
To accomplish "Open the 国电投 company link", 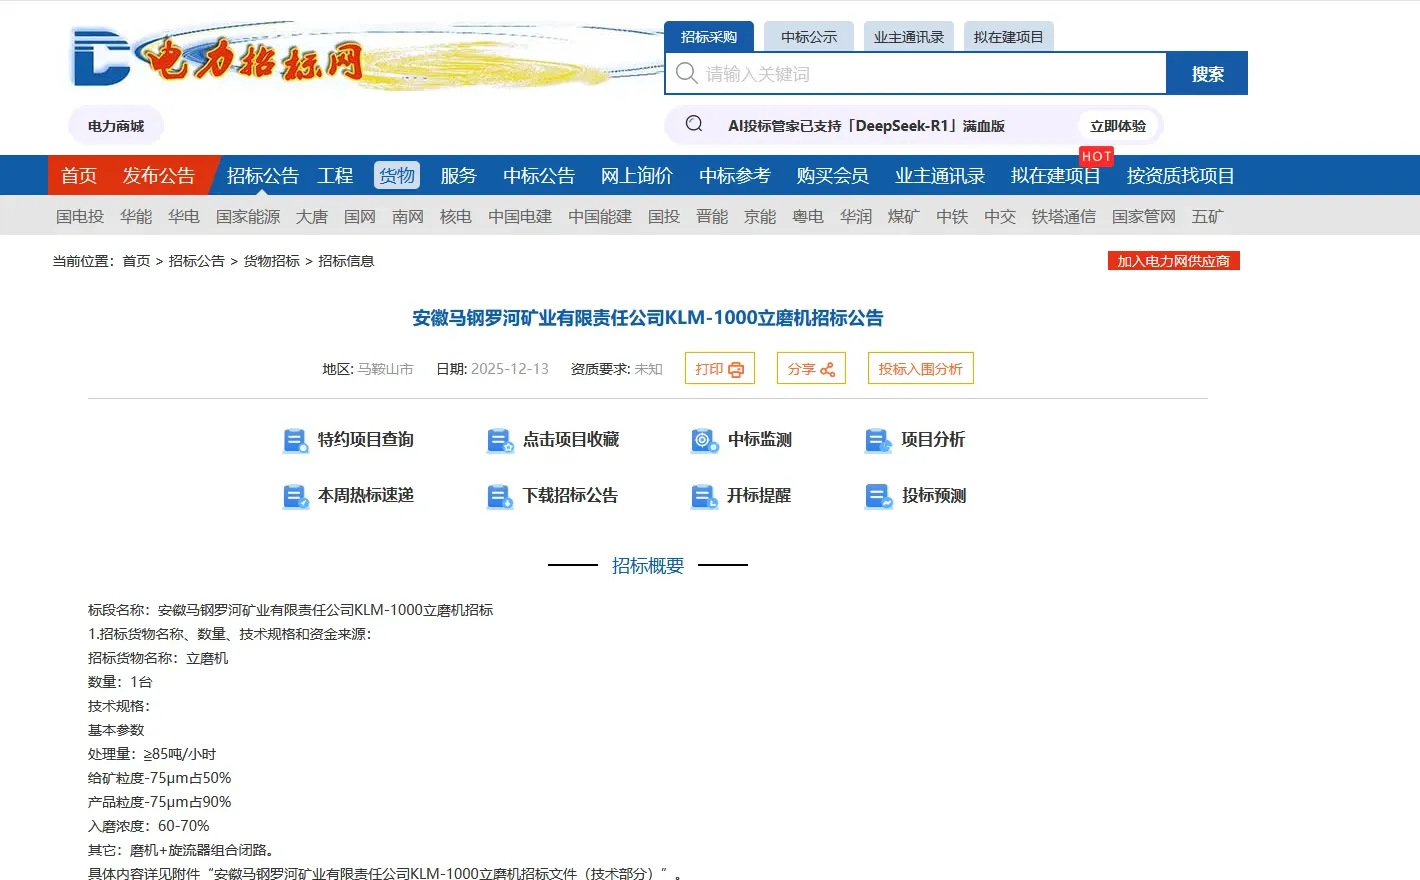I will (80, 216).
